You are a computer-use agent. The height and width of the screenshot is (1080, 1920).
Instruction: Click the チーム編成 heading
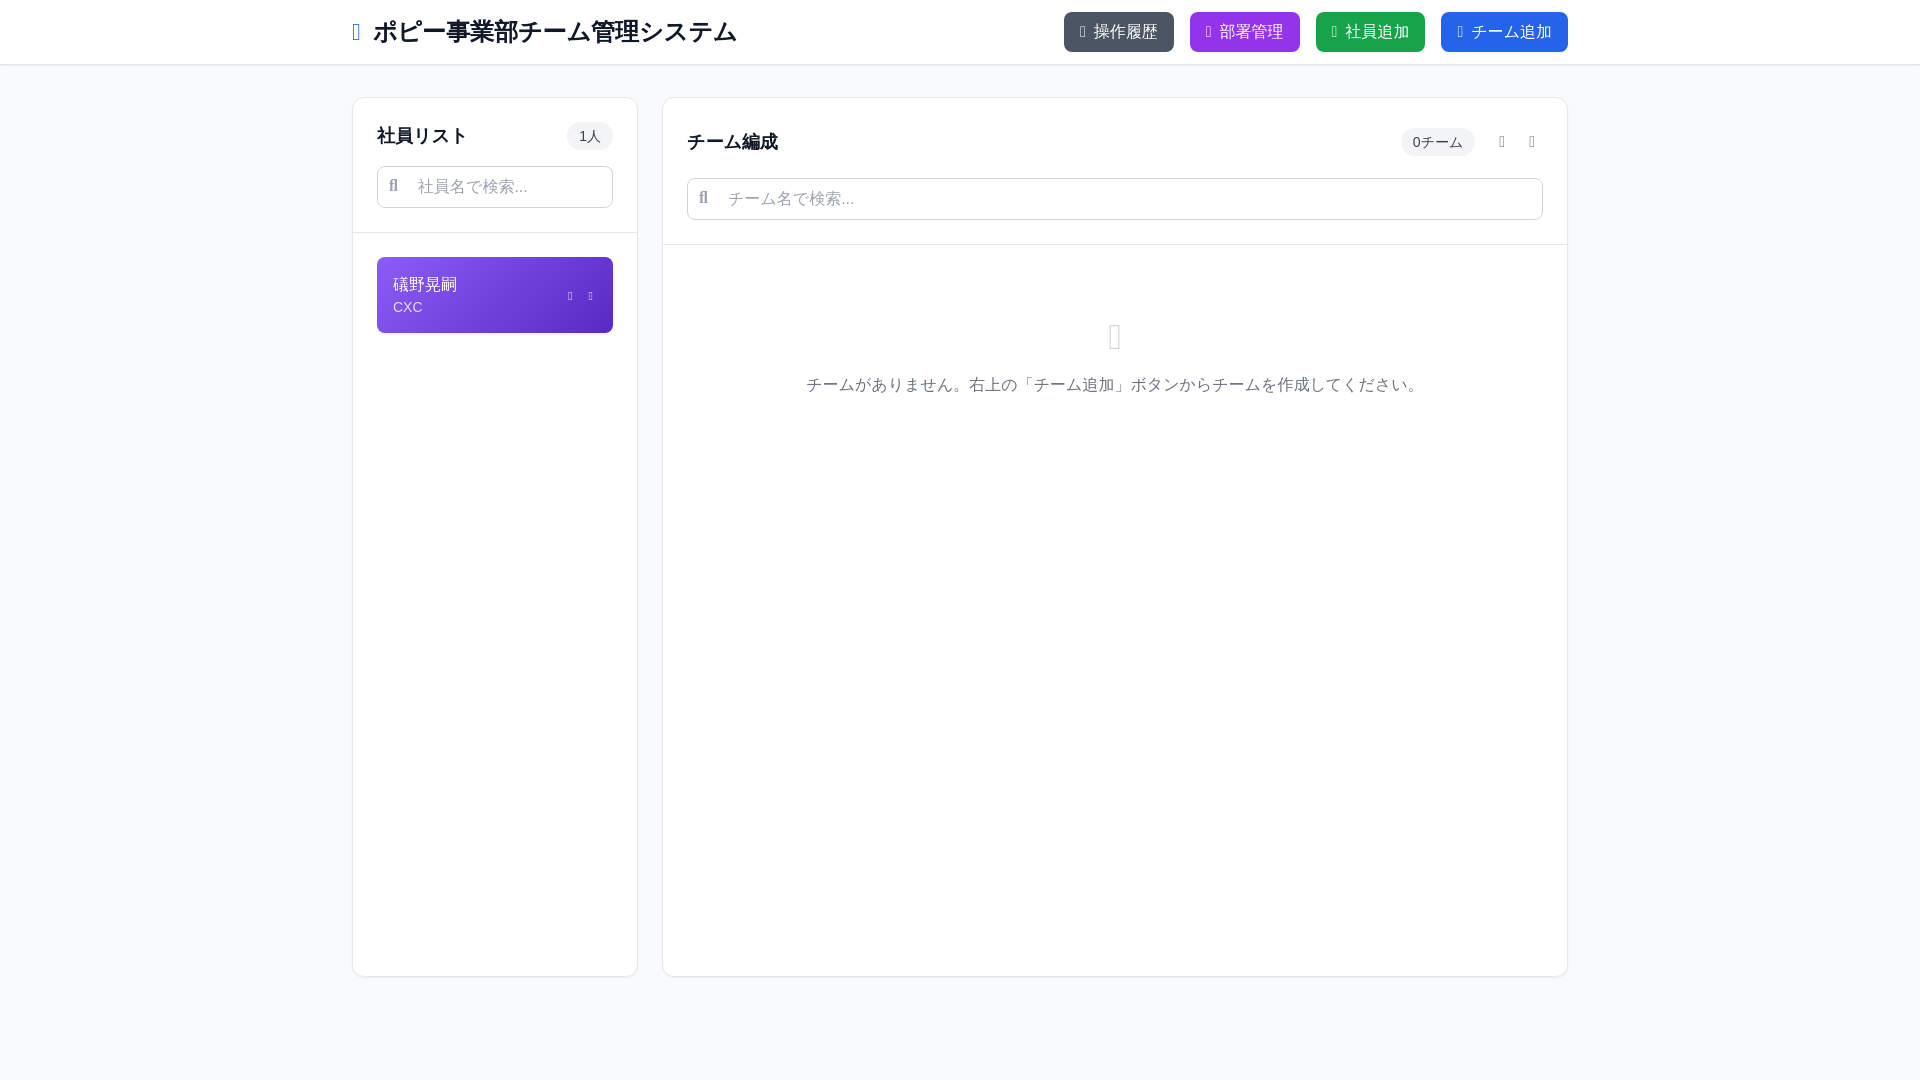click(732, 142)
